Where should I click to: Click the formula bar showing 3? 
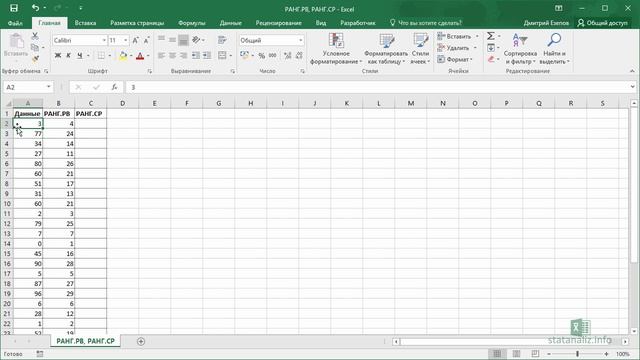coord(378,87)
